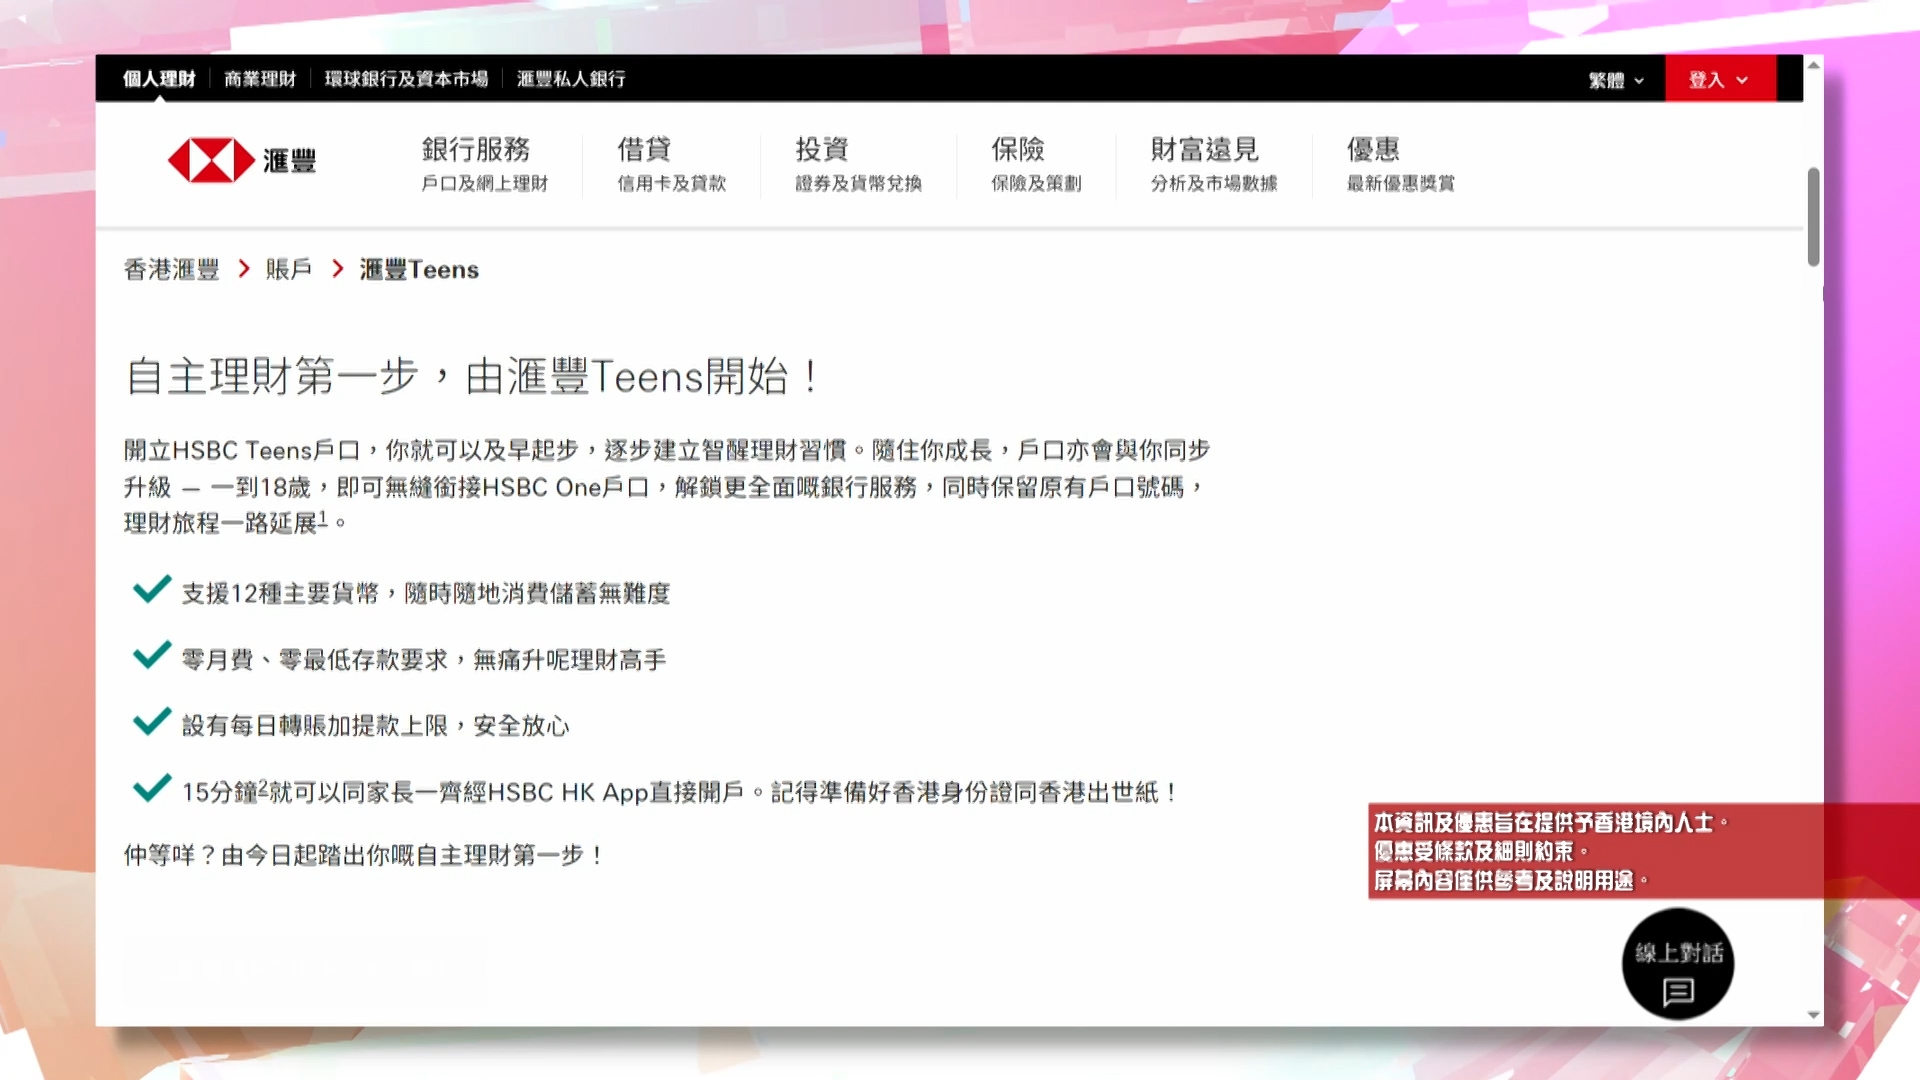Select the 環球銀行及資本市場 menu item

coord(410,78)
